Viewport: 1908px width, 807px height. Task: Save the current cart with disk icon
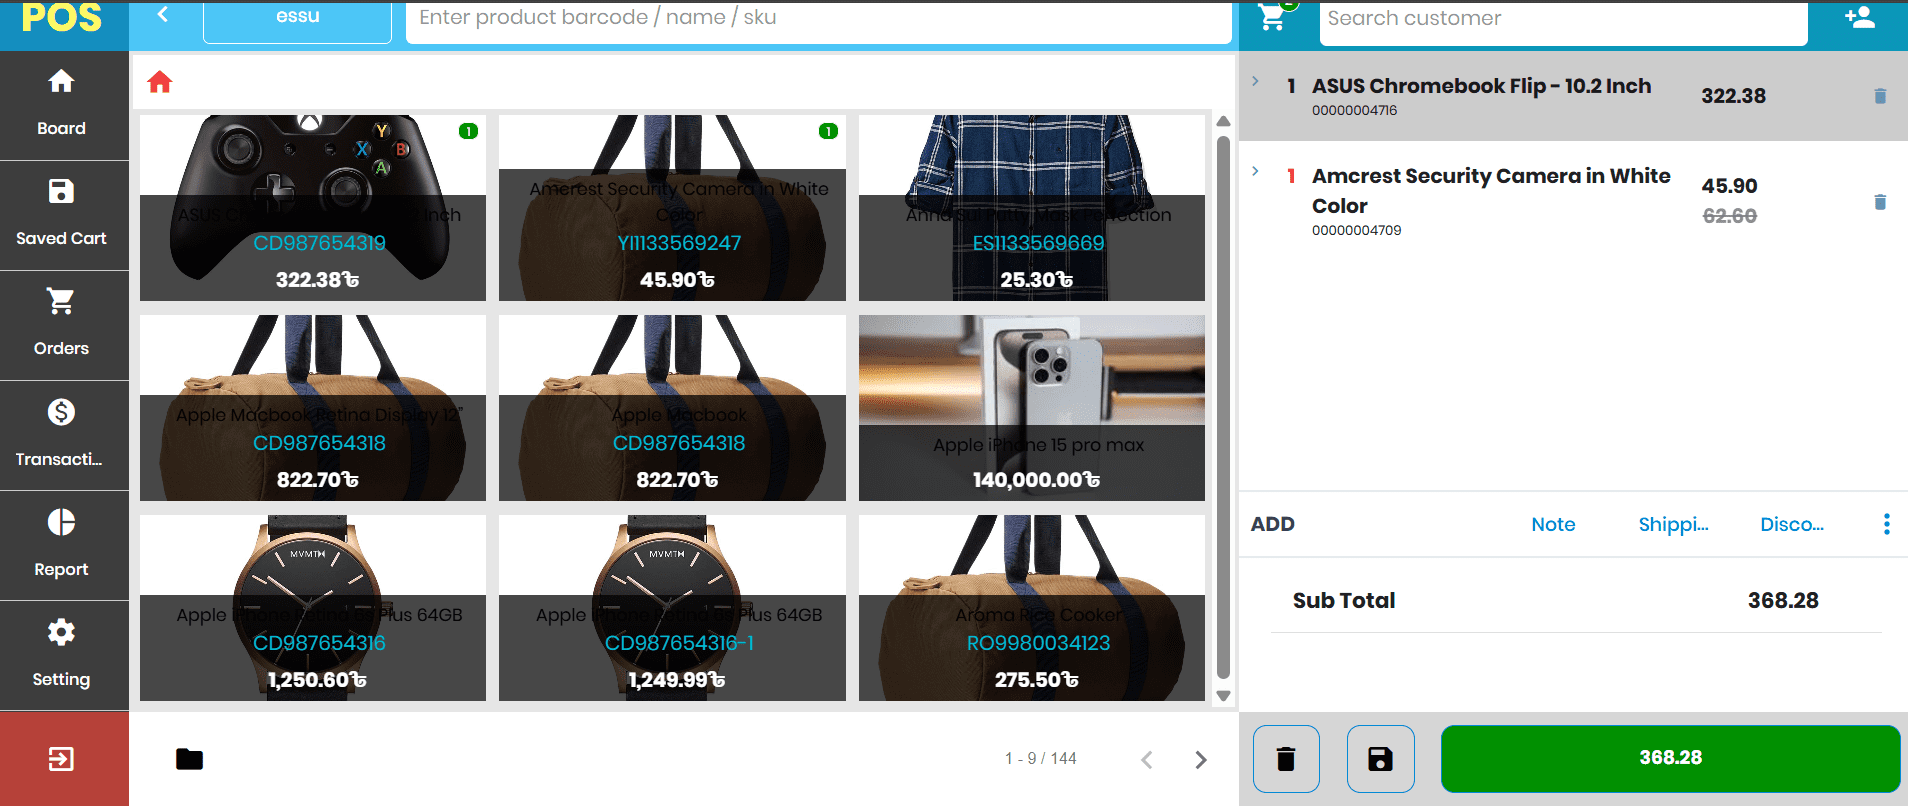1380,759
